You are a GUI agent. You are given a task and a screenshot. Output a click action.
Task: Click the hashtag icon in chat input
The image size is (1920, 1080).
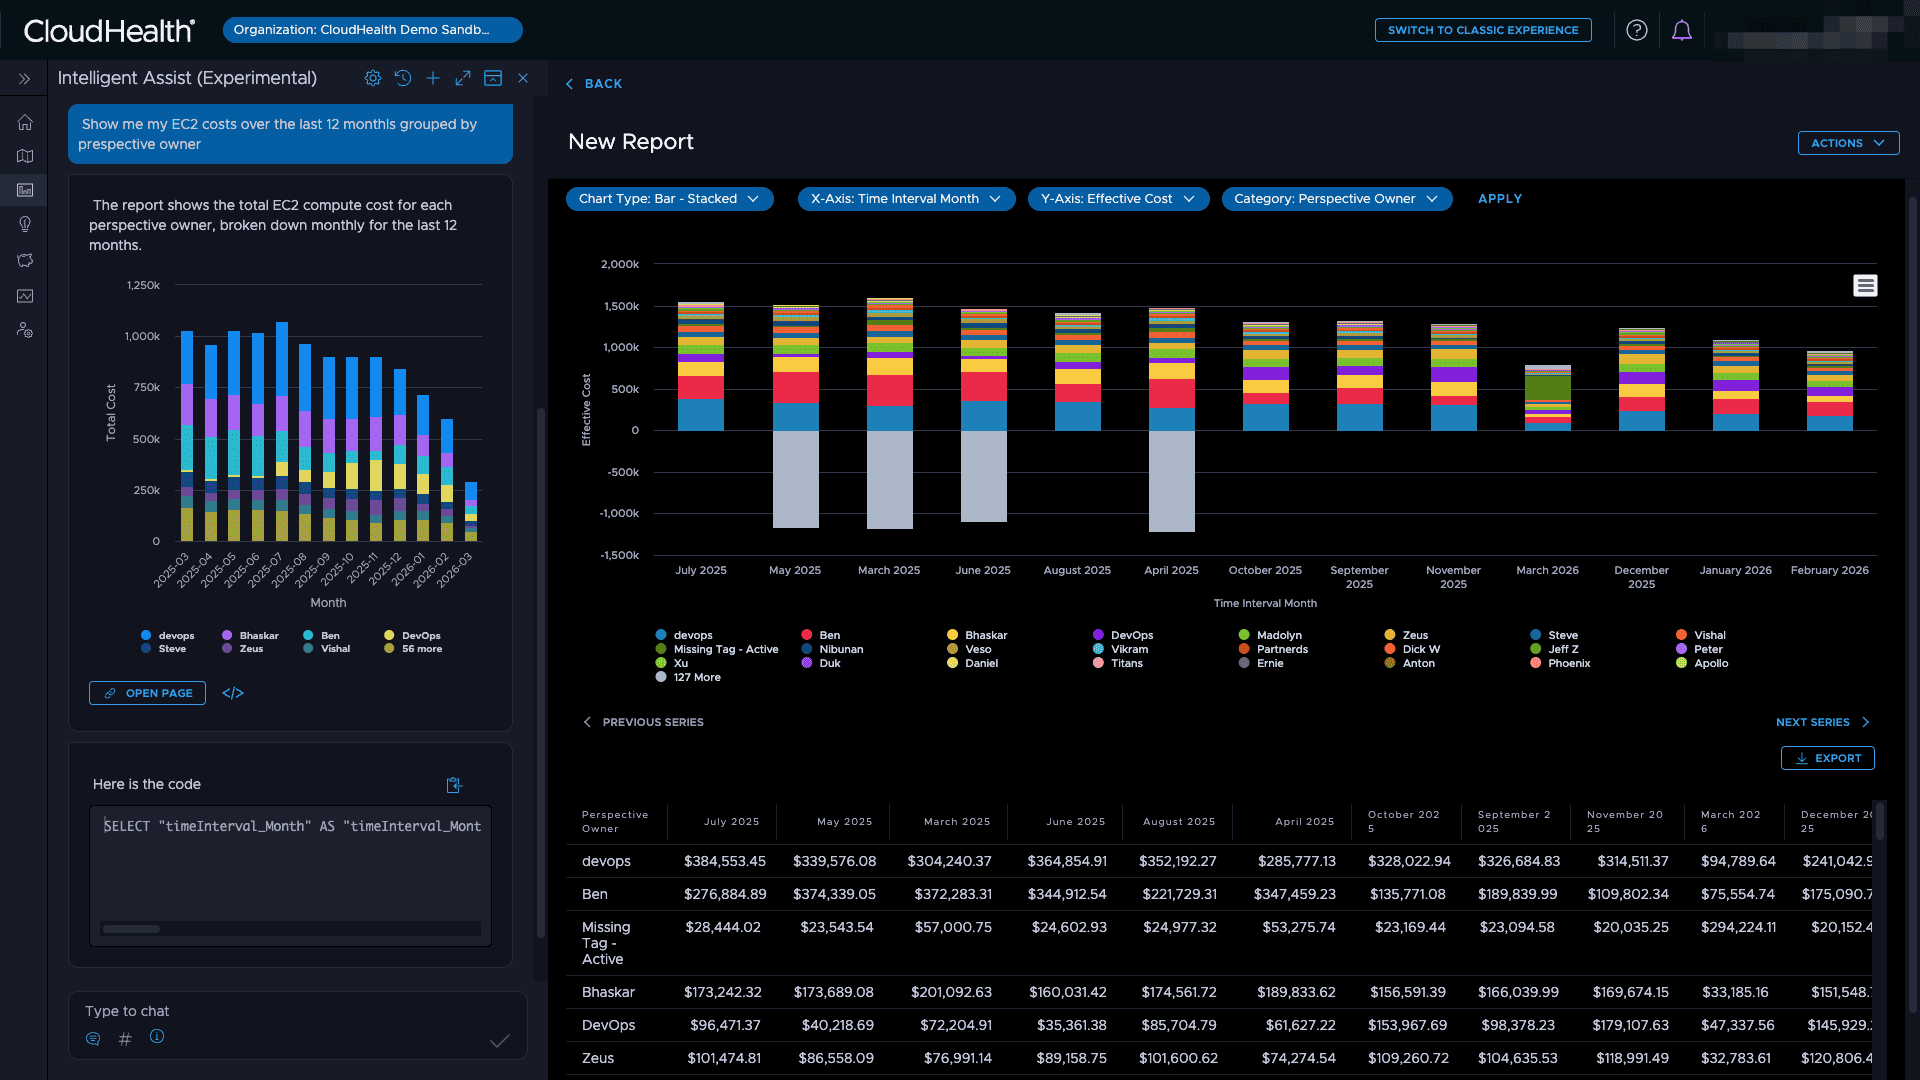tap(125, 1039)
